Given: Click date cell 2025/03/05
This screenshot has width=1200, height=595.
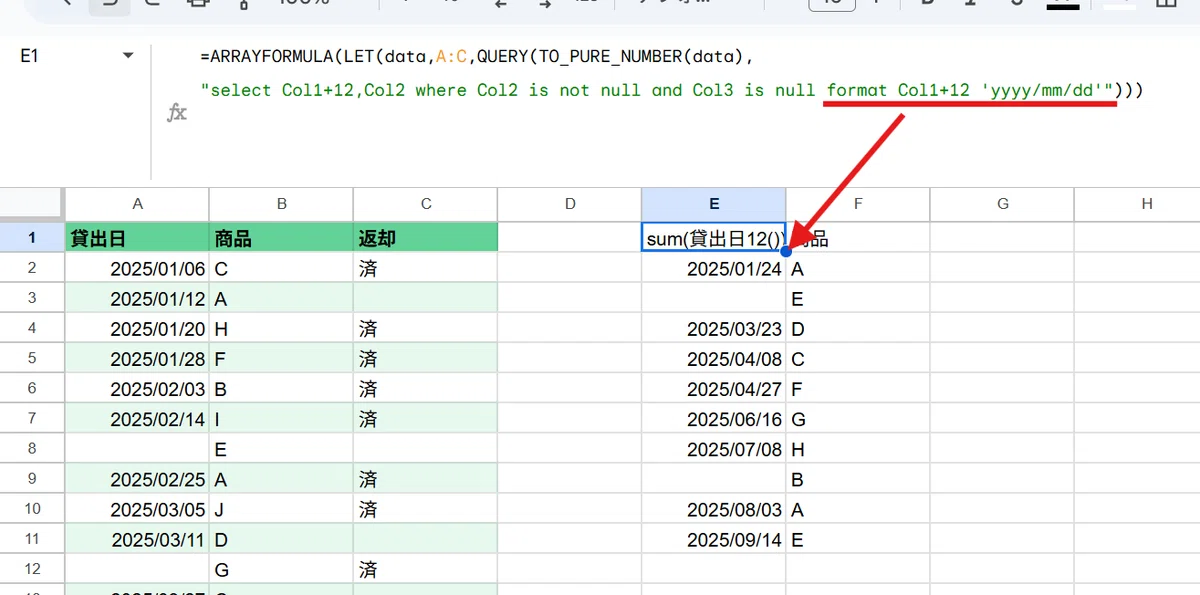Looking at the screenshot, I should [137, 509].
